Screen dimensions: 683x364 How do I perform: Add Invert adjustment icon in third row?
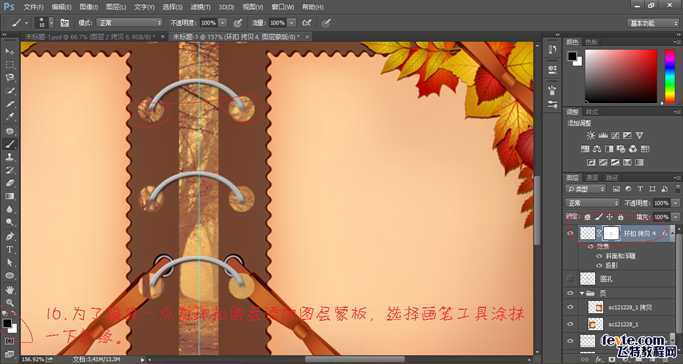tap(591, 162)
